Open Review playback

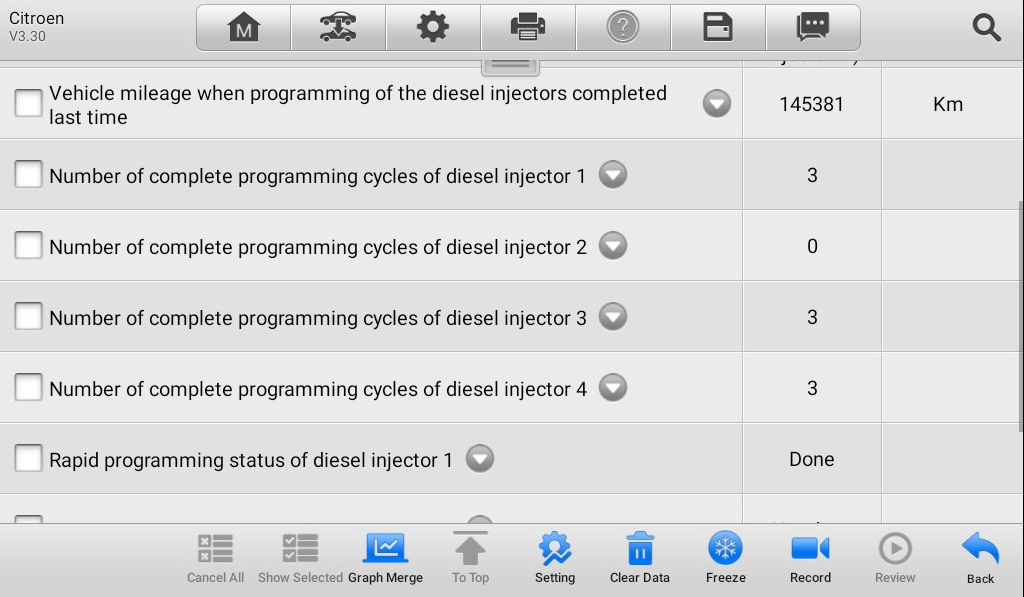(x=895, y=558)
